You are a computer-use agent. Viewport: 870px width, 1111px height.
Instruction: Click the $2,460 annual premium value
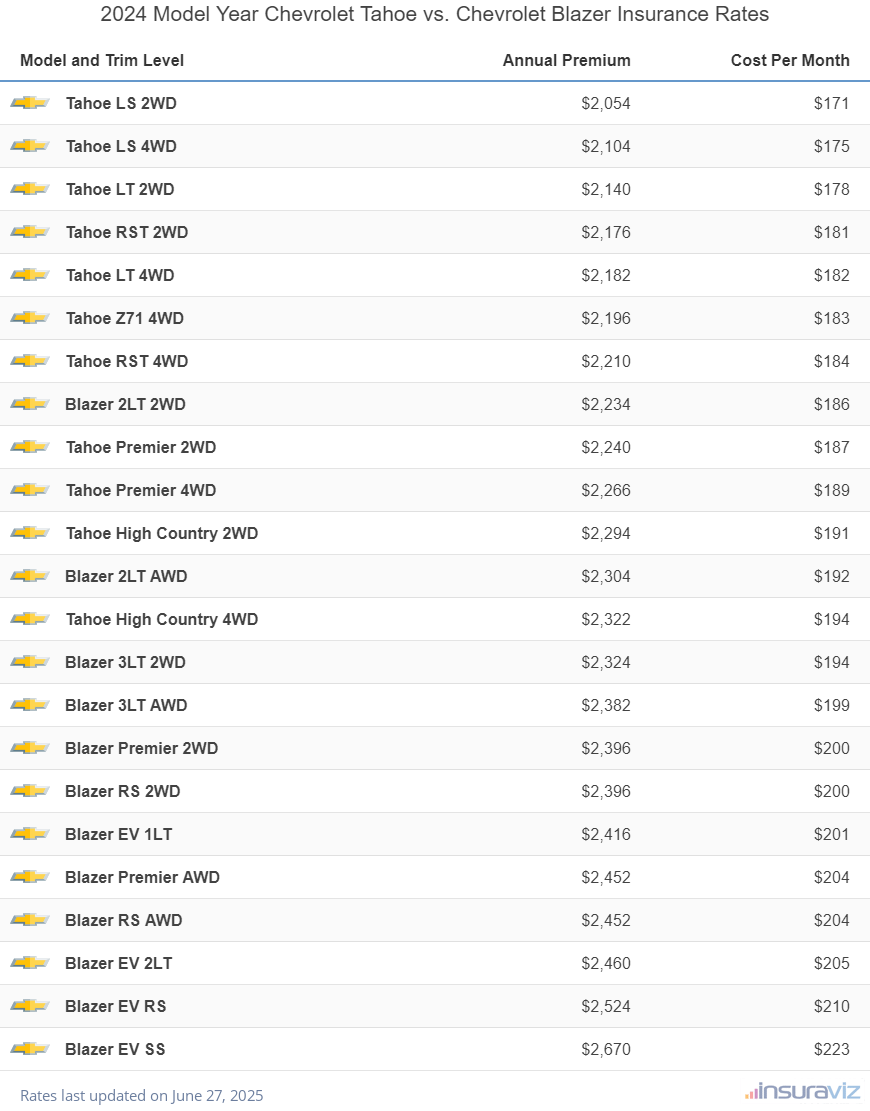pos(606,963)
